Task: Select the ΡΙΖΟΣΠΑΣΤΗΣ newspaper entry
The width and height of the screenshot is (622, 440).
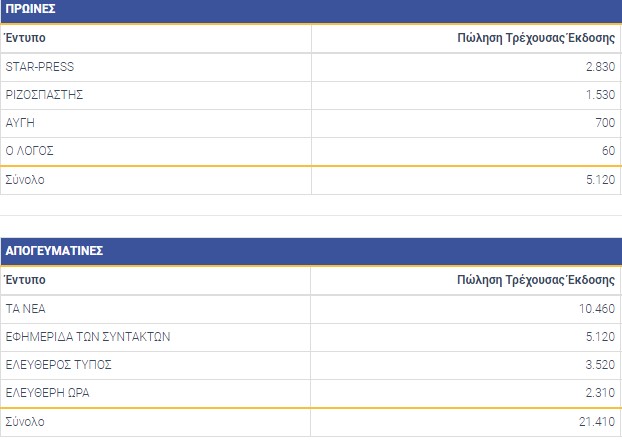Action: [x=43, y=95]
